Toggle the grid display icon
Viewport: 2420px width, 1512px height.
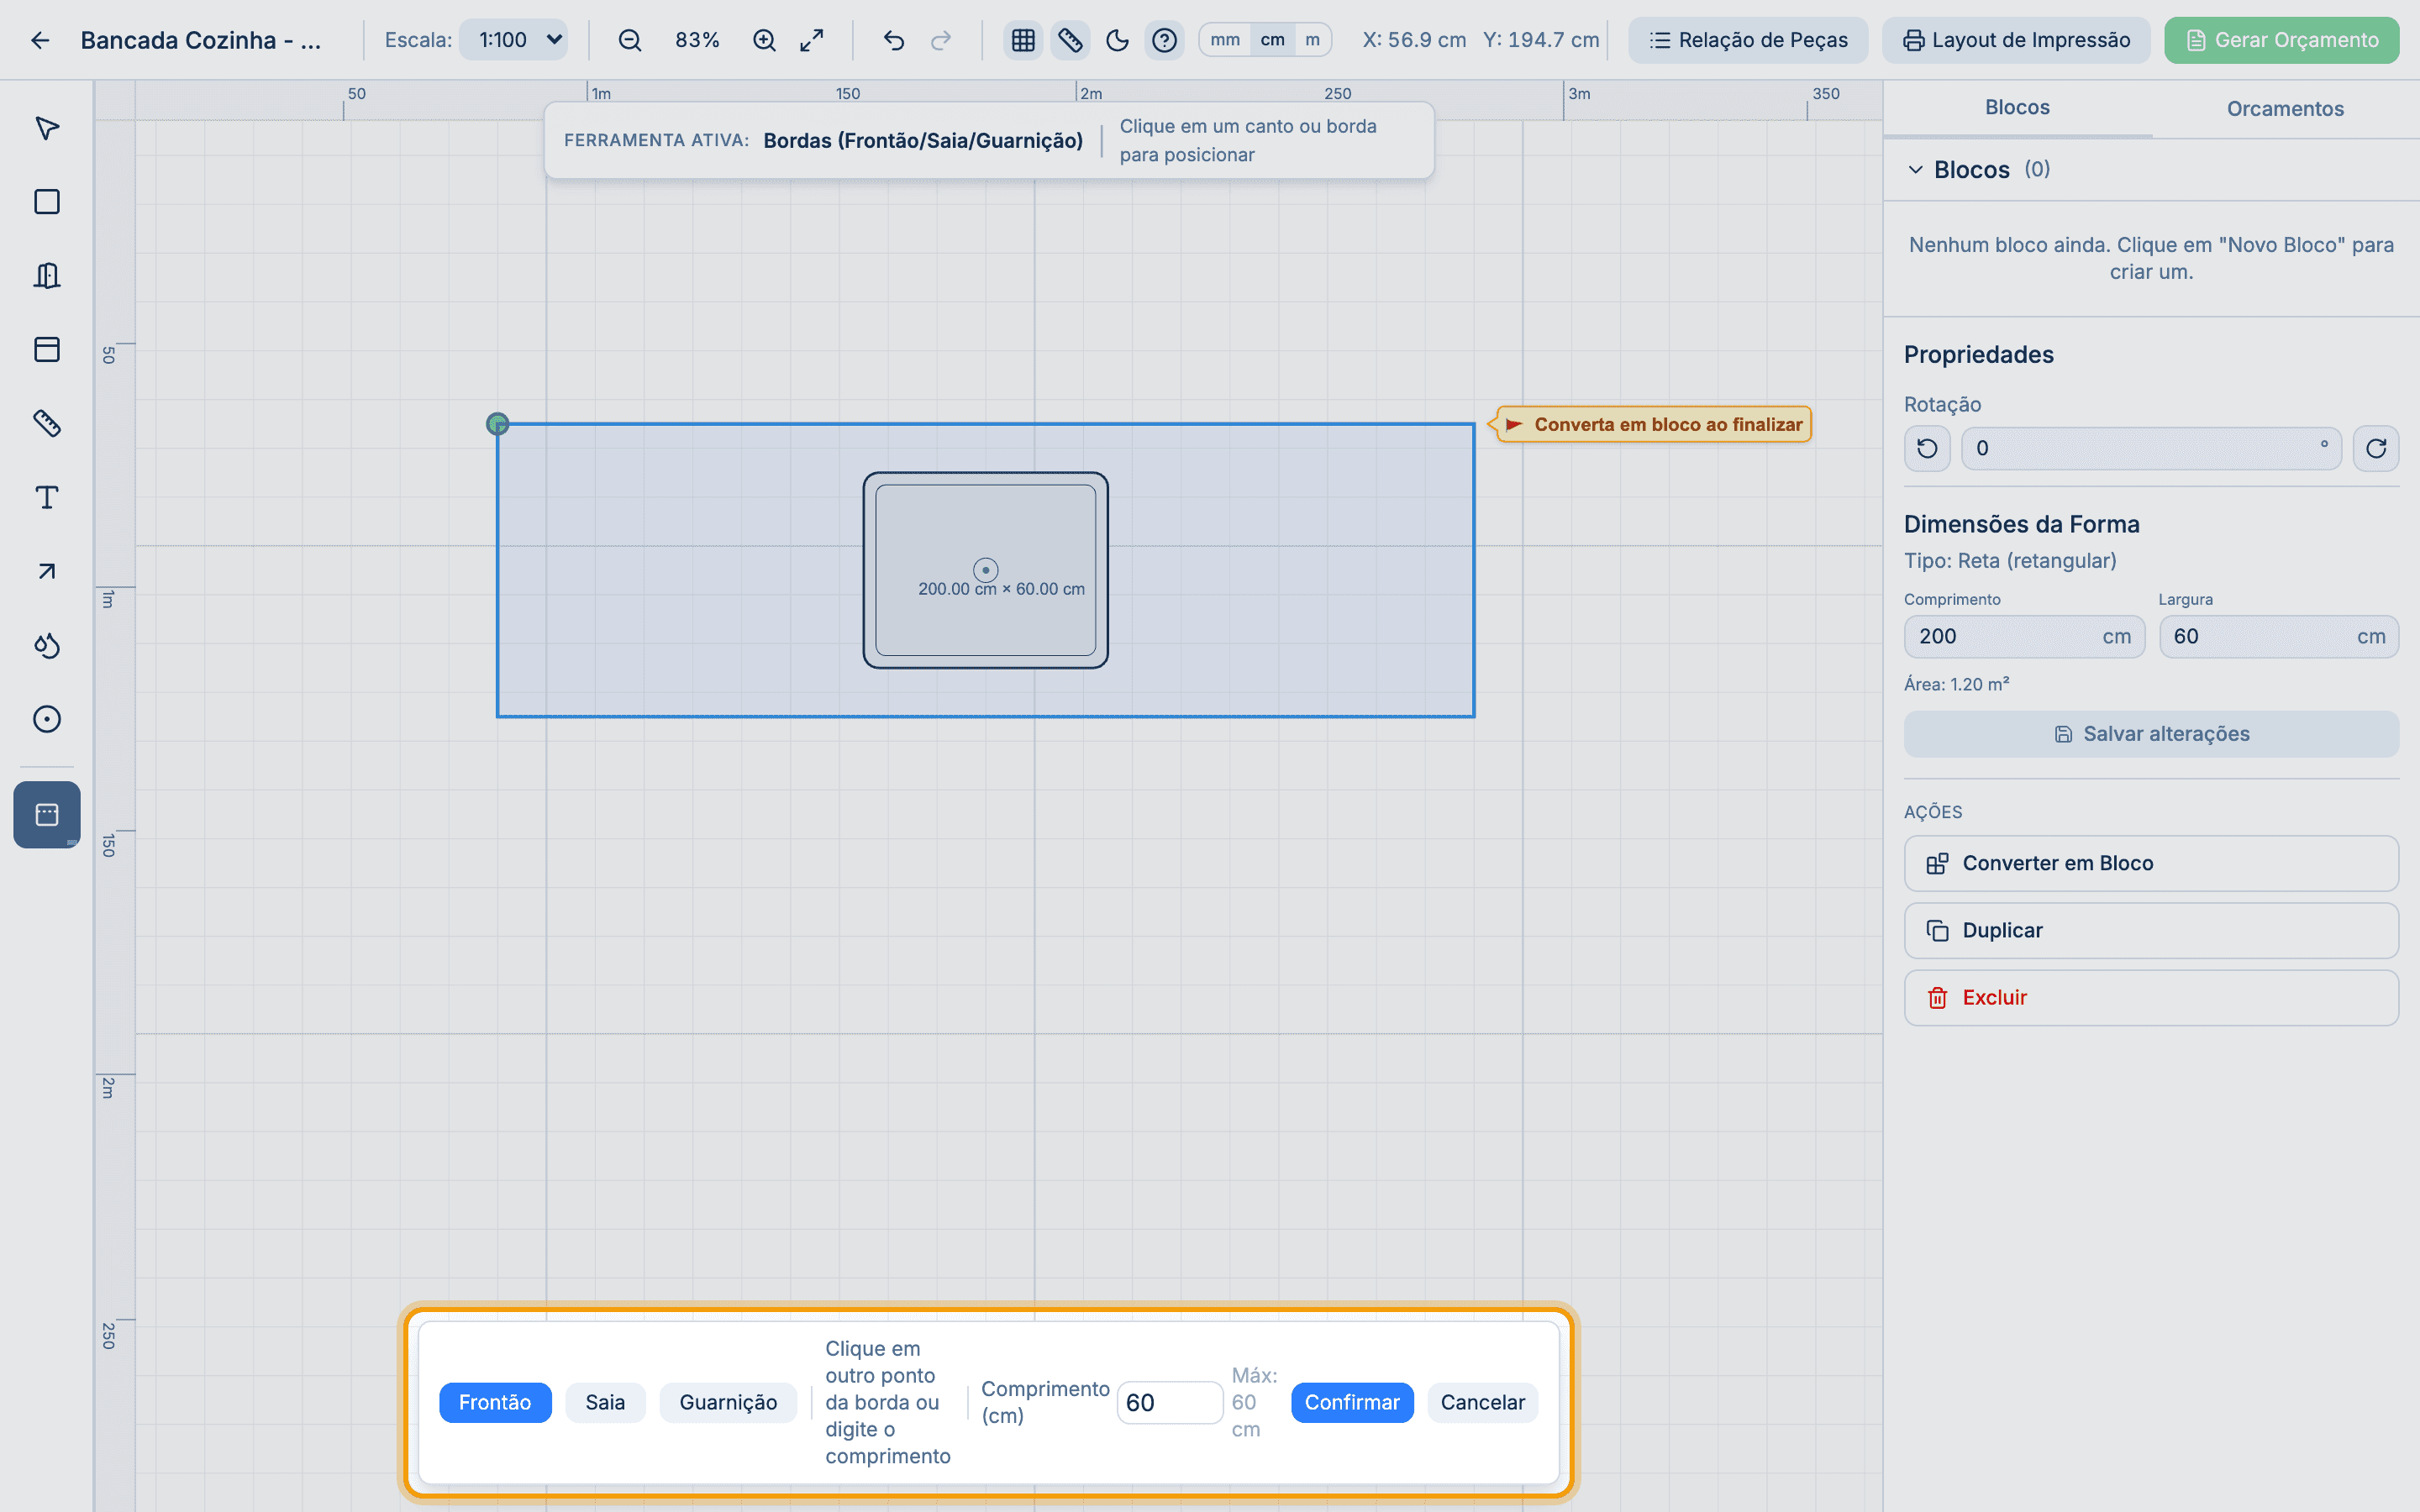(x=1023, y=40)
